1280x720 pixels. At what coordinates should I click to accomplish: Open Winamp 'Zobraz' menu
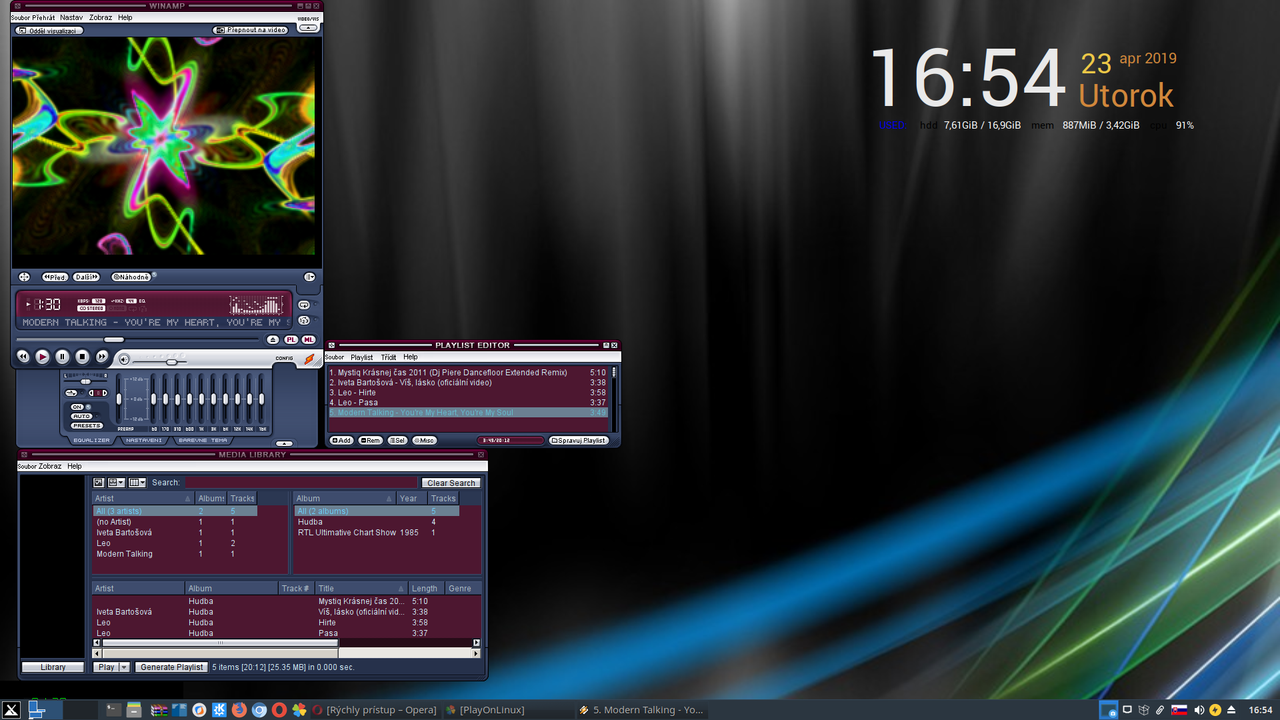click(100, 17)
